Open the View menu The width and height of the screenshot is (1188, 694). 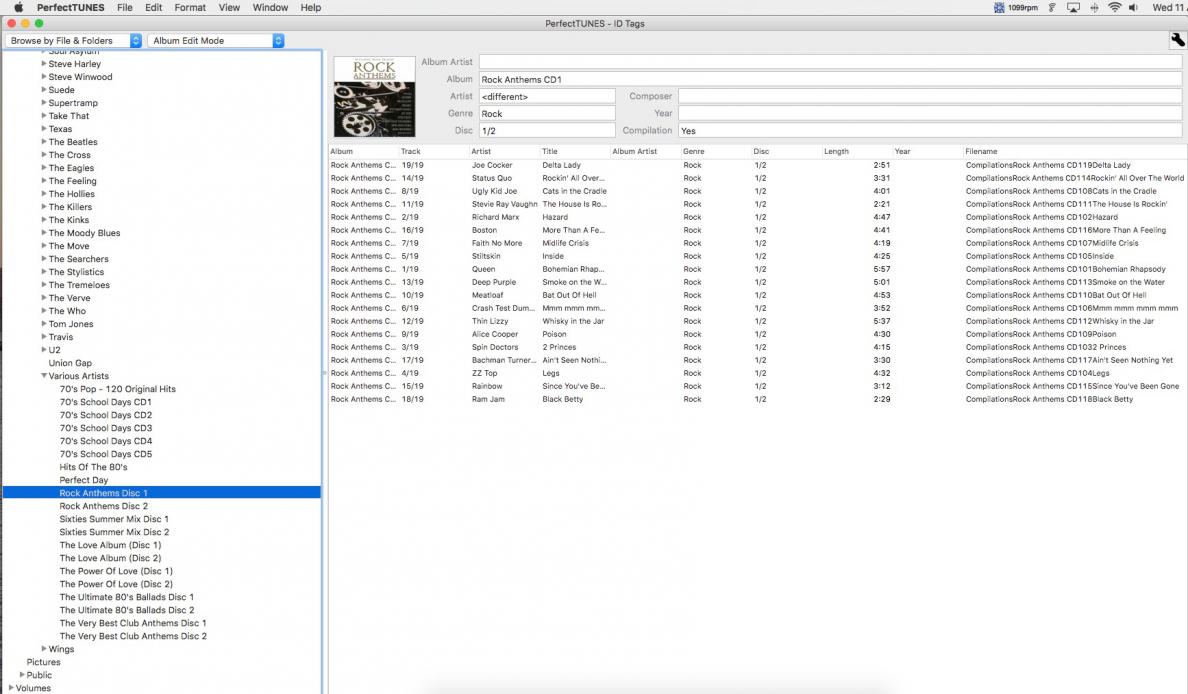click(229, 8)
